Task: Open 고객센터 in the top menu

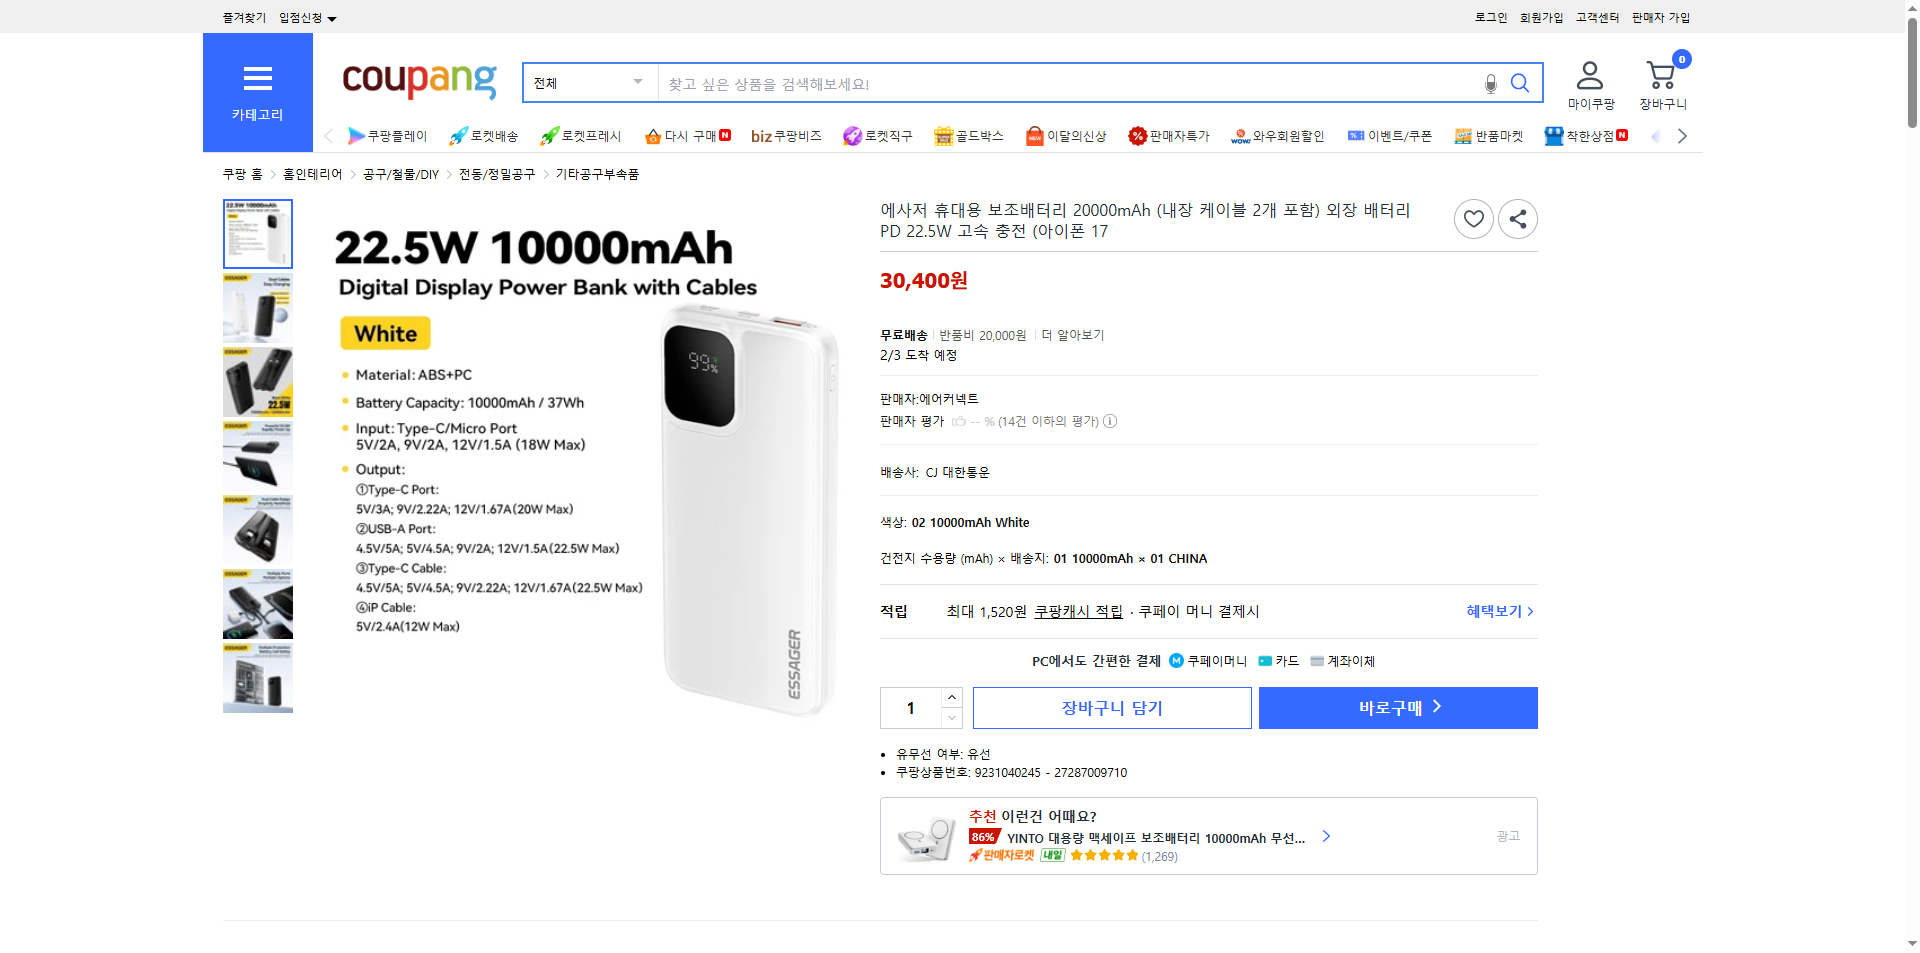Action: click(1596, 17)
